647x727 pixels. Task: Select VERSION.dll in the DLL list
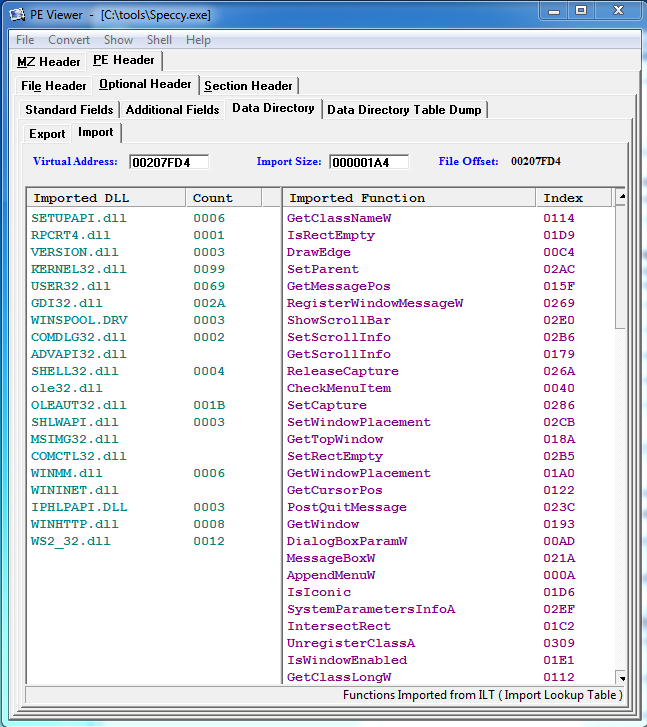pos(75,252)
